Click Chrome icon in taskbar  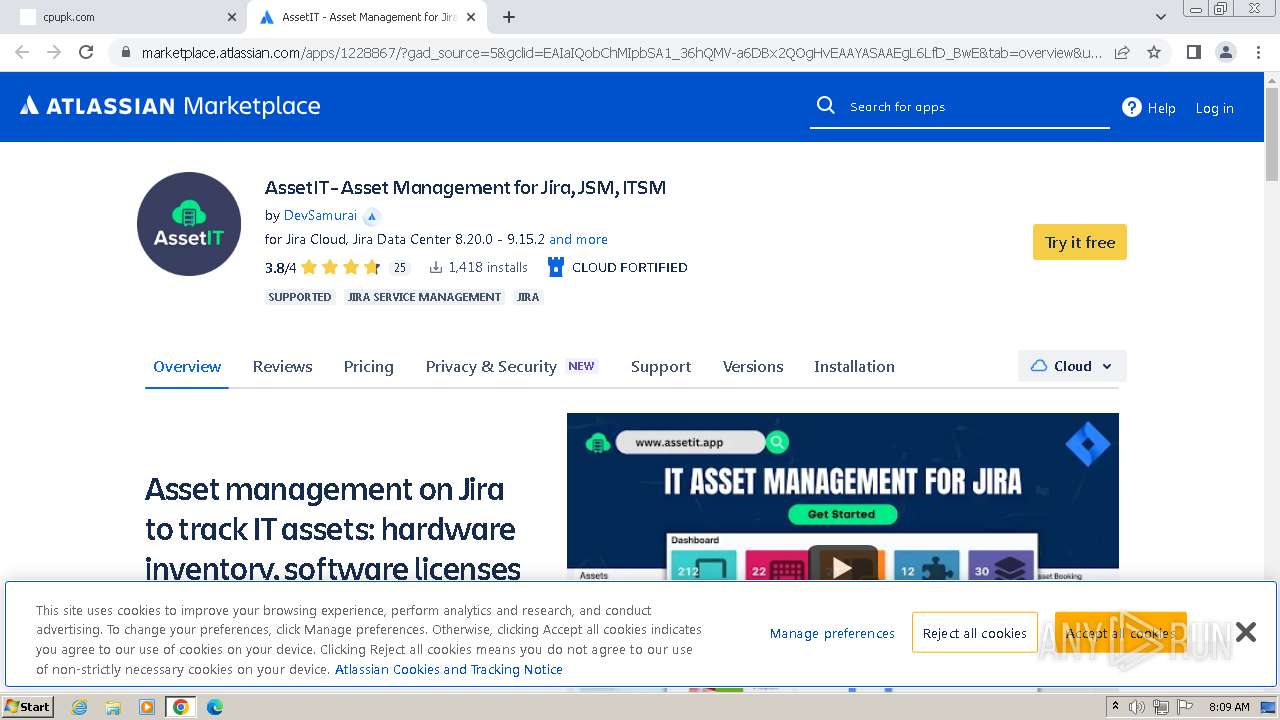pyautogui.click(x=181, y=707)
